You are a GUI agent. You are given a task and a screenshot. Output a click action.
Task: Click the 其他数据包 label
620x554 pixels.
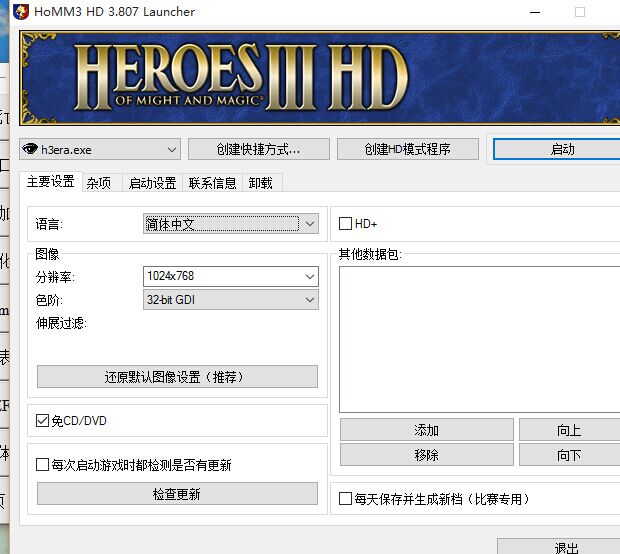370,254
